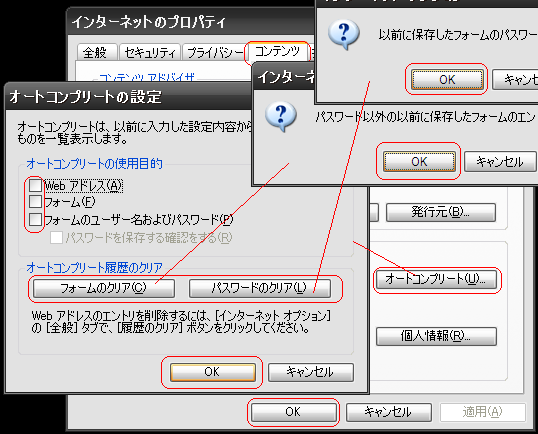
Task: Click the question mark icon in the form entries dialog
Action: pyautogui.click(x=281, y=116)
